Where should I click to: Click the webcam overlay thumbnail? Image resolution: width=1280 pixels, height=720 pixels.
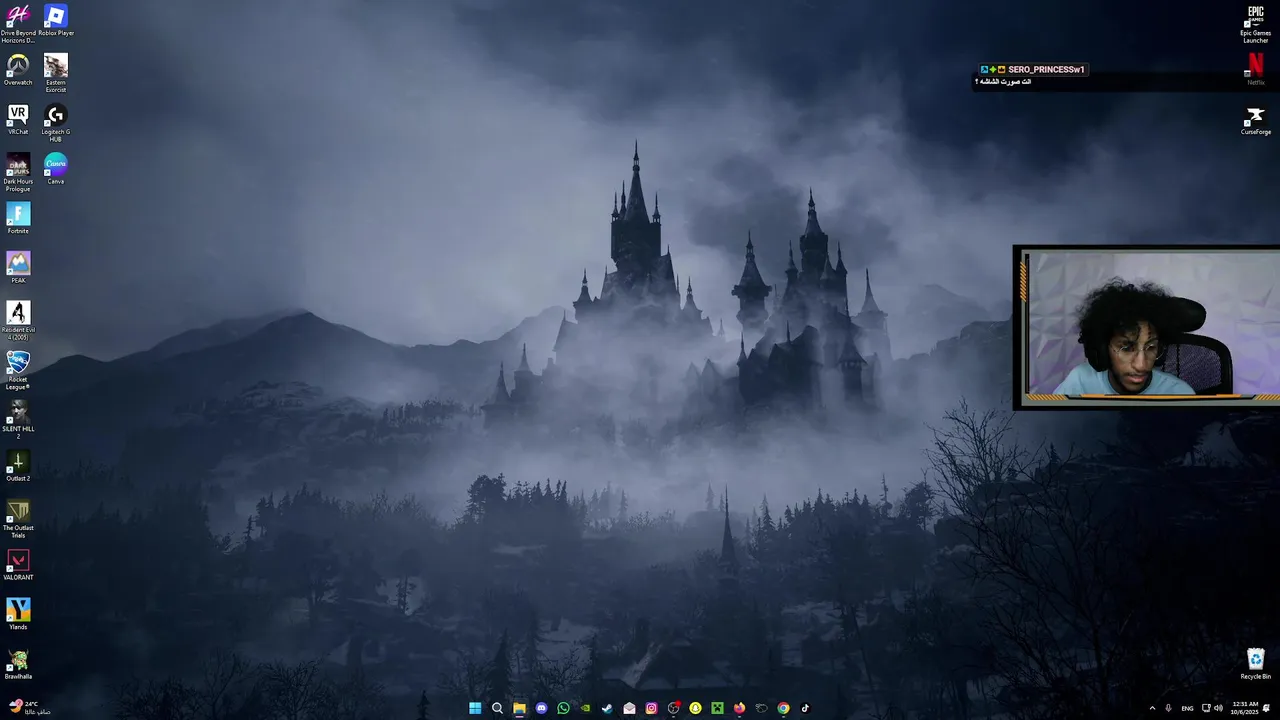pos(1146,328)
